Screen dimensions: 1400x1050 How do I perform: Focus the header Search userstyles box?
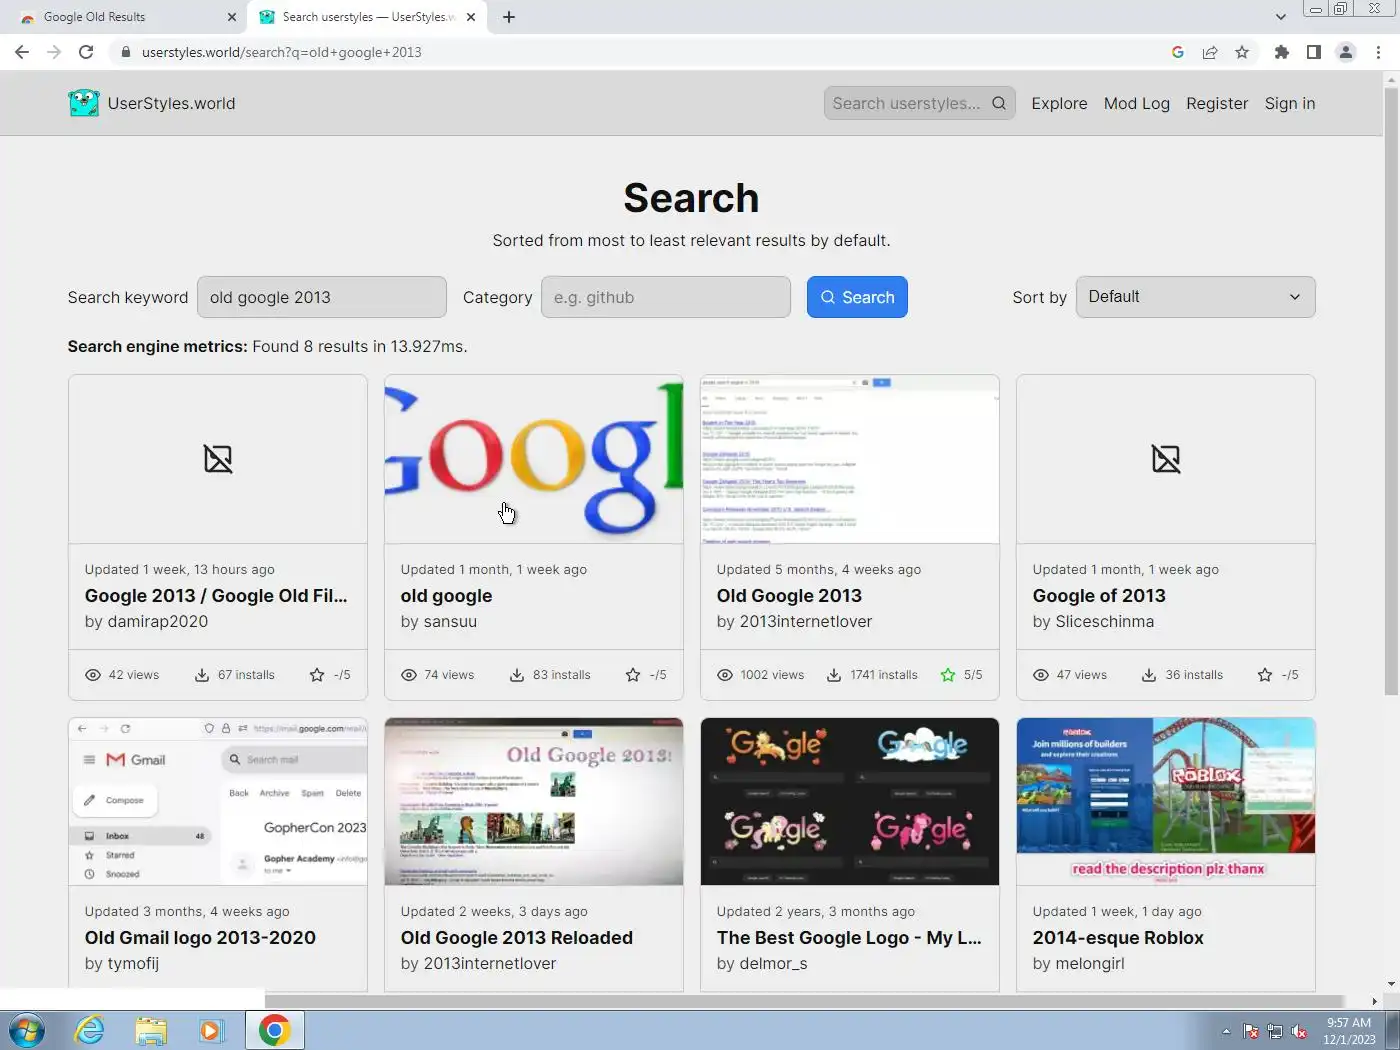click(919, 103)
